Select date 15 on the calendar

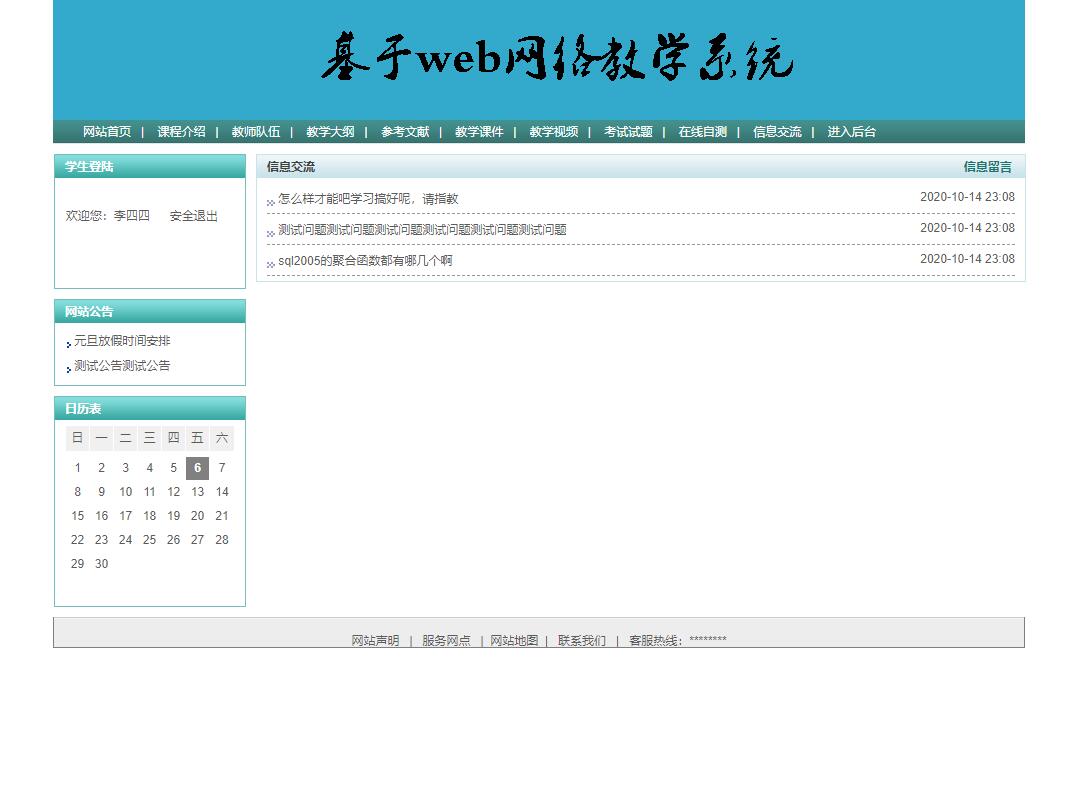tap(77, 515)
